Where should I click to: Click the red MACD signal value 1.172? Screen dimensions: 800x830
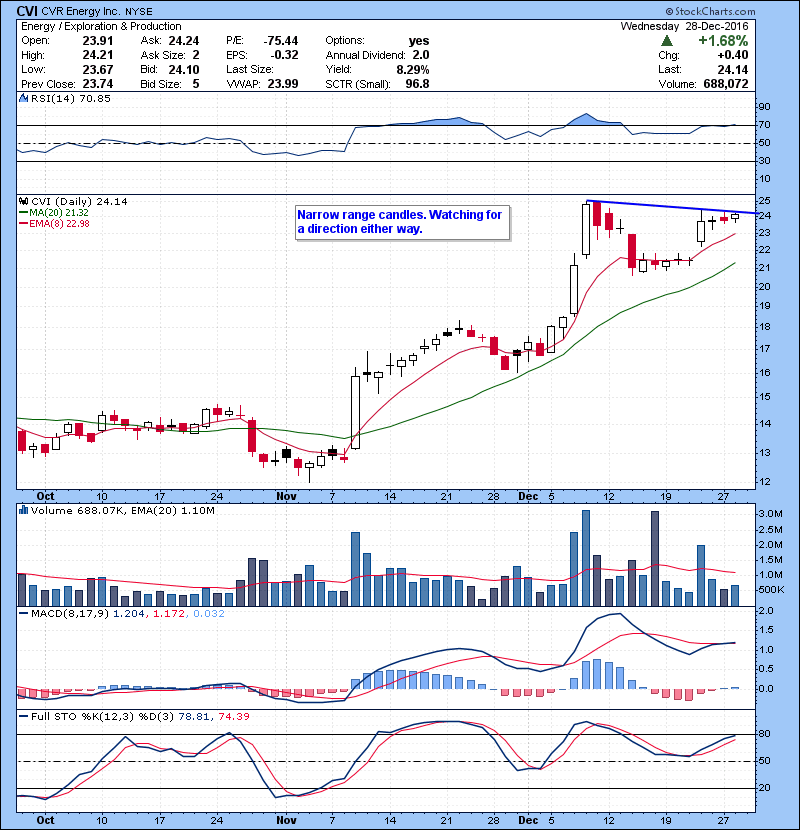point(168,614)
